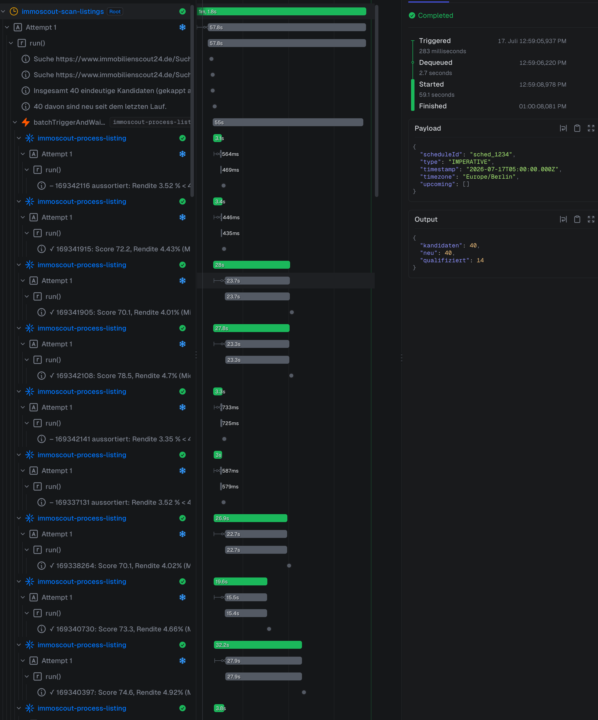Click the "Europe/Berlin" payload value

tap(490, 177)
